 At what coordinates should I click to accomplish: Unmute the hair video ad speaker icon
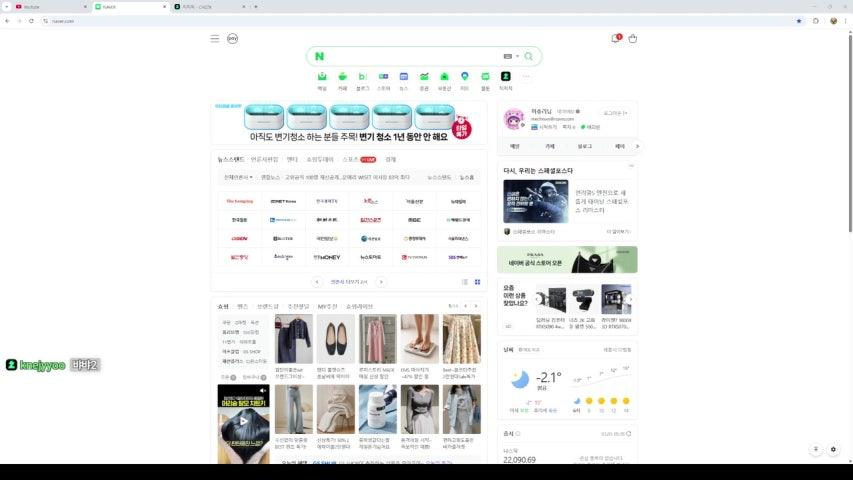(263, 390)
